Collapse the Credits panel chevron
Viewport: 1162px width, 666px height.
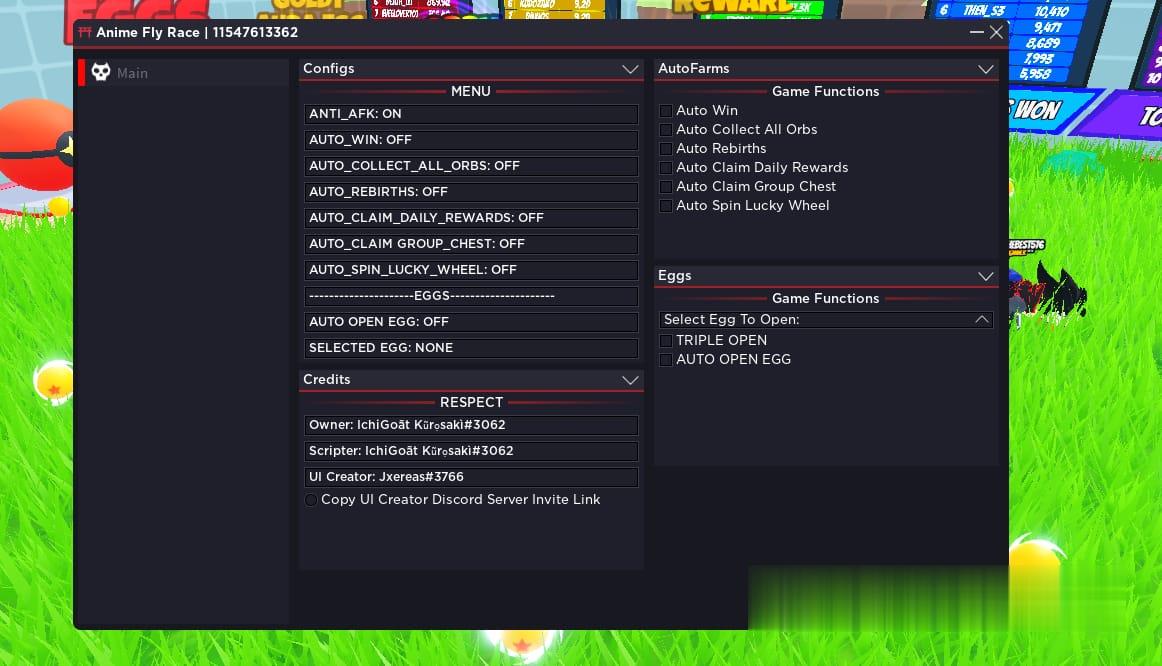pyautogui.click(x=630, y=380)
